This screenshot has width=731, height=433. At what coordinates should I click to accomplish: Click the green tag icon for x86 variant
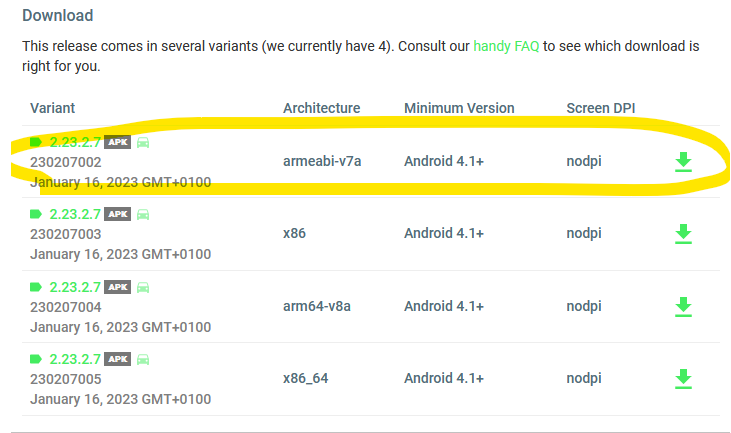click(x=37, y=214)
